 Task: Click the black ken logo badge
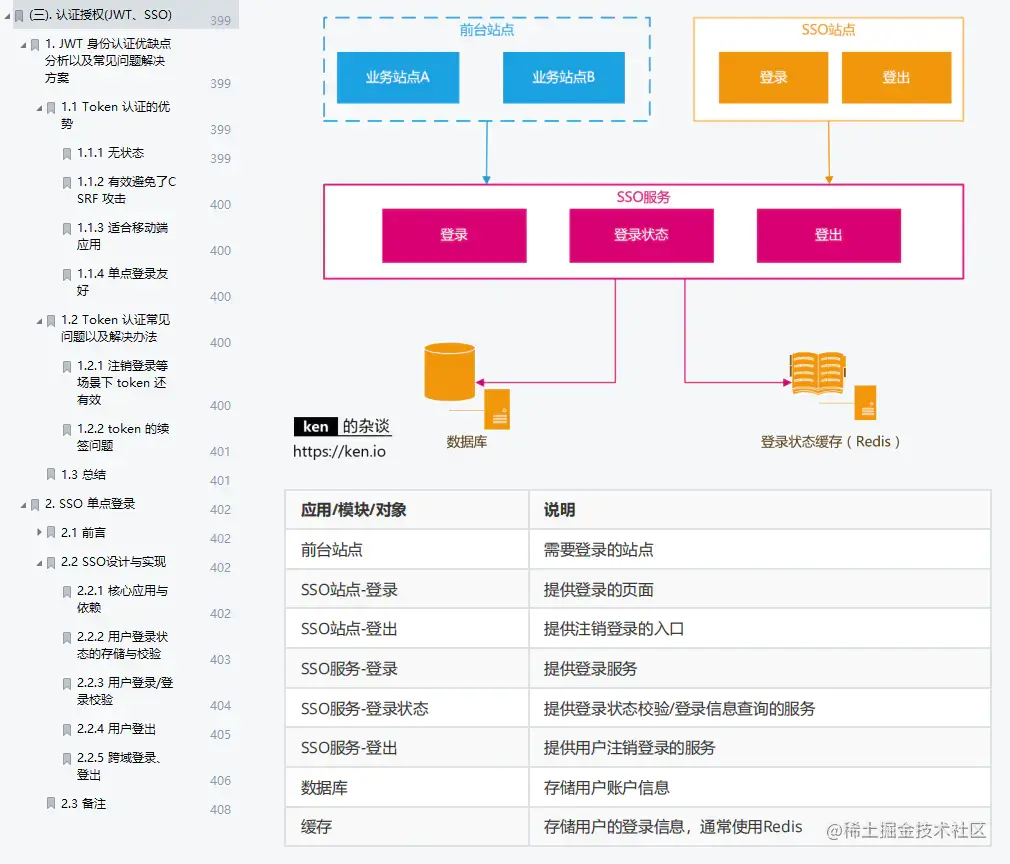(315, 426)
